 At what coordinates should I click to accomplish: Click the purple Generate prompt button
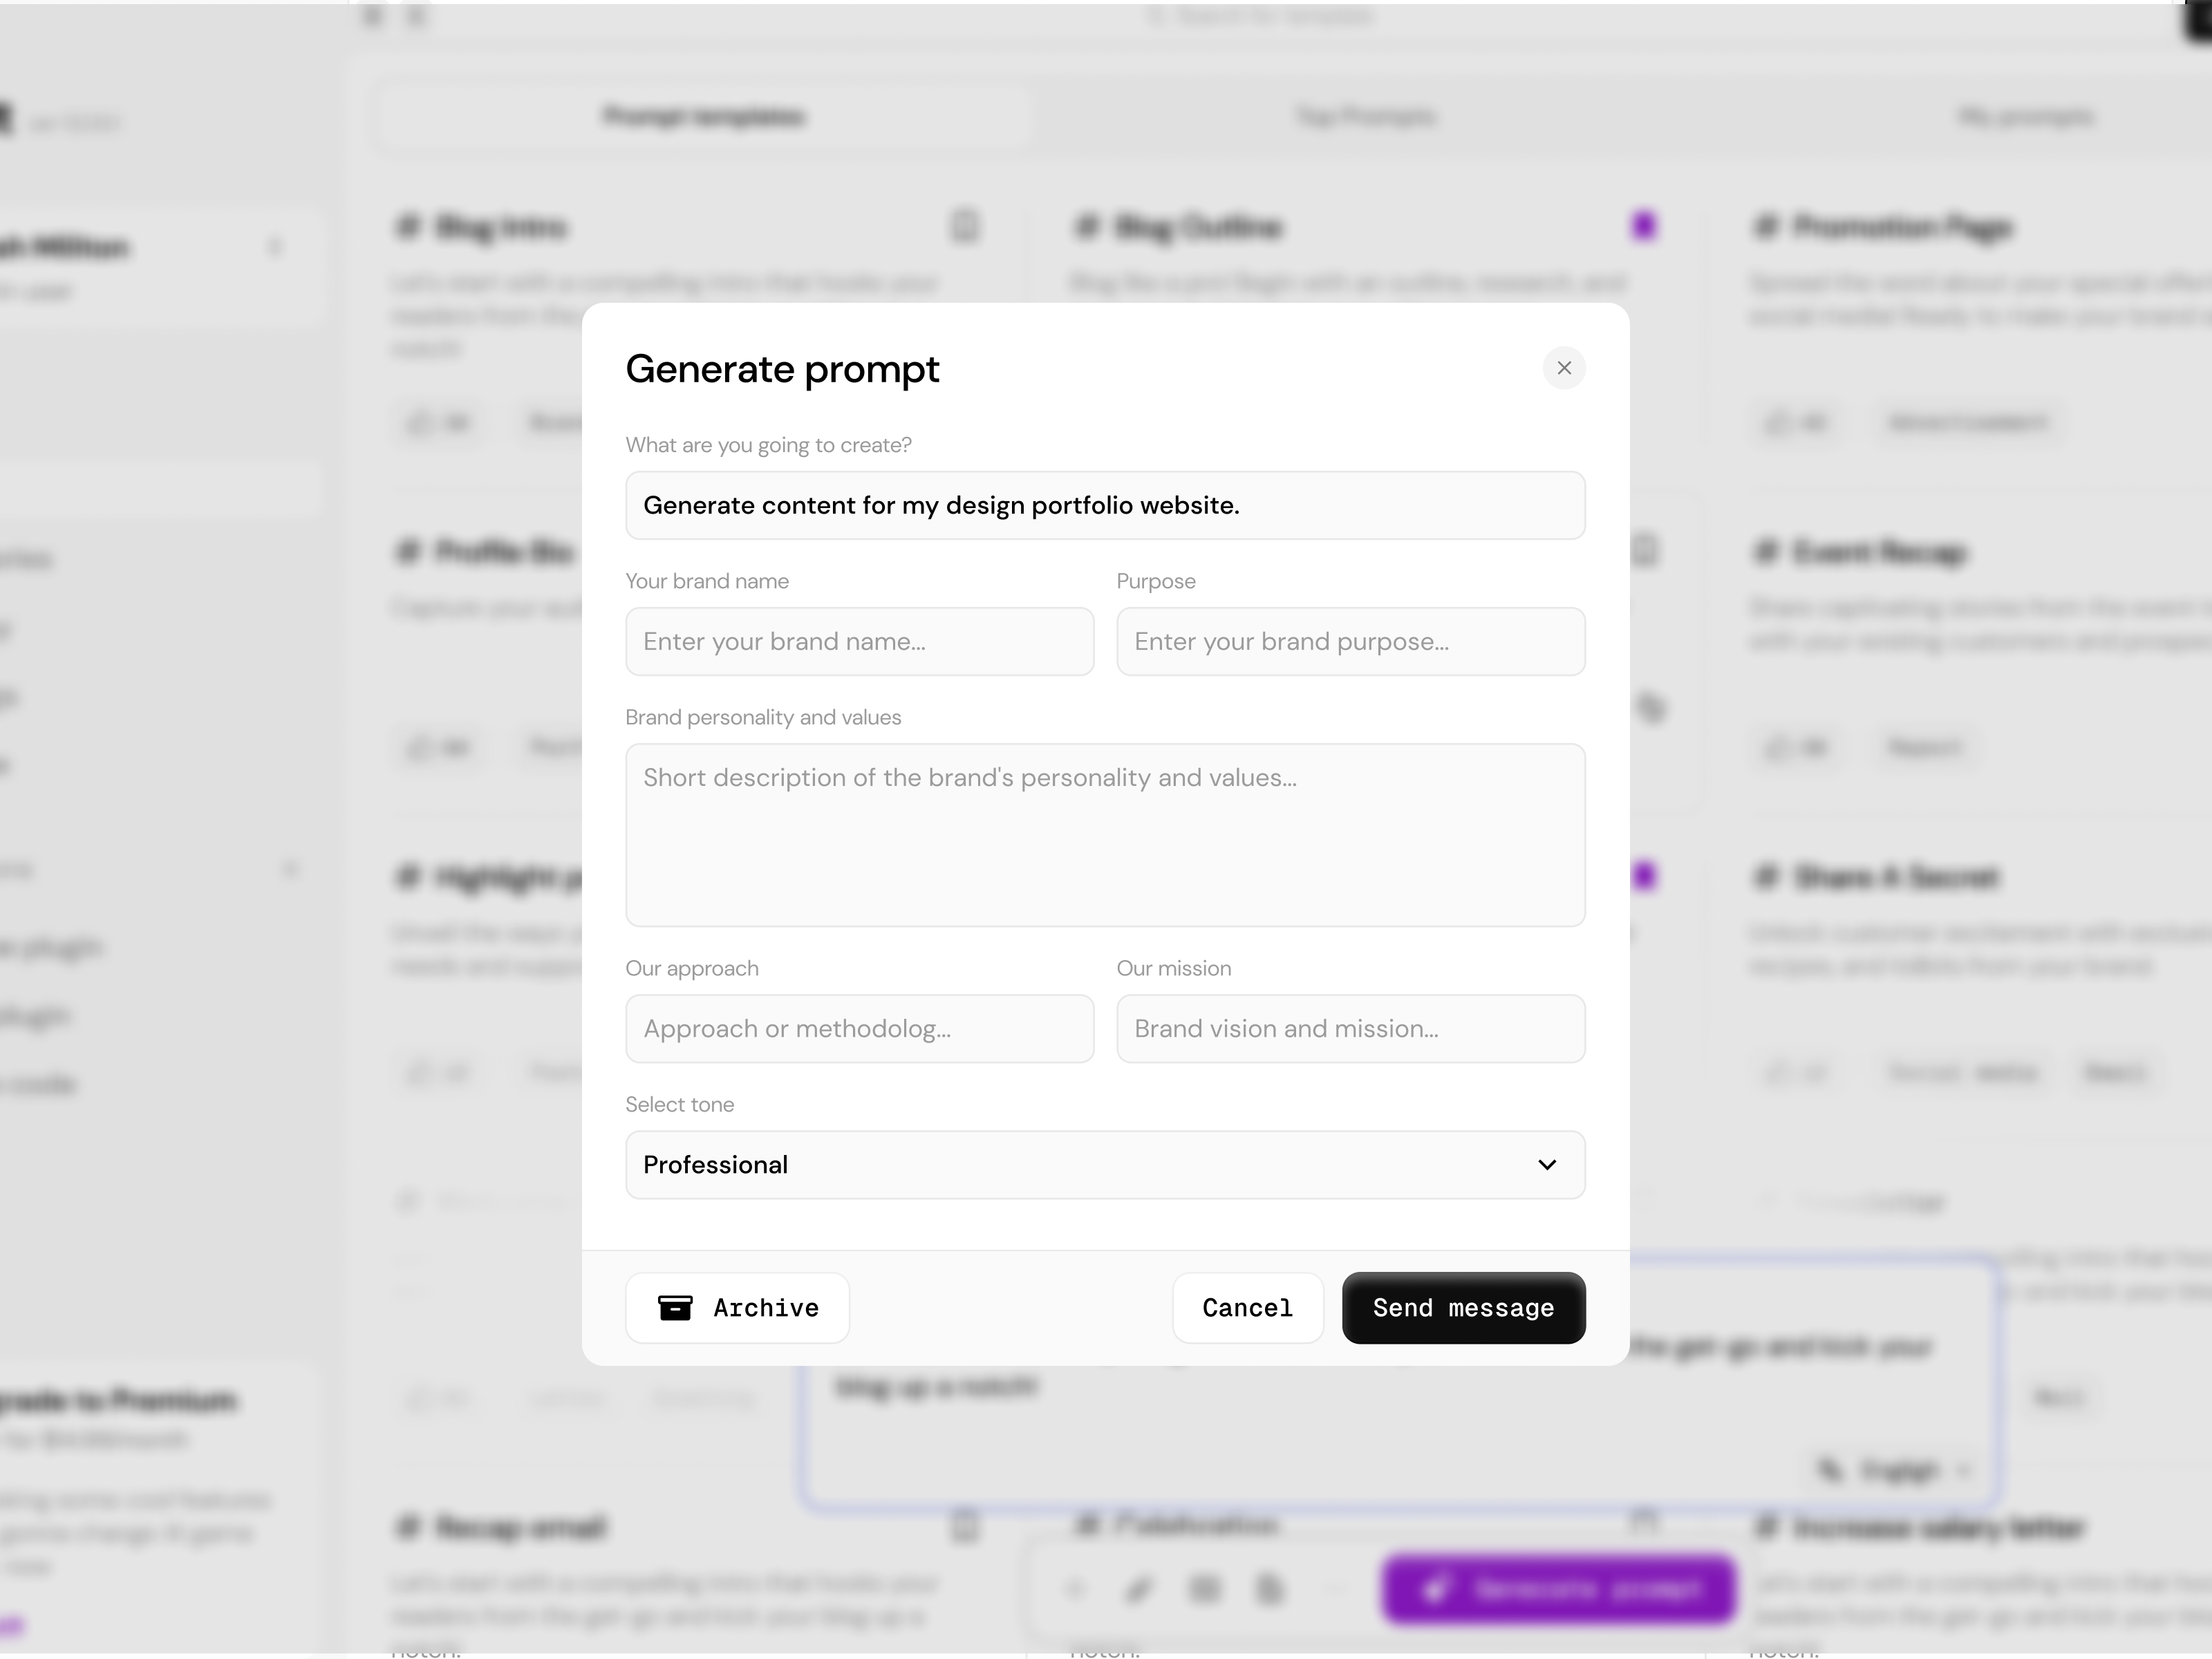(1557, 1589)
